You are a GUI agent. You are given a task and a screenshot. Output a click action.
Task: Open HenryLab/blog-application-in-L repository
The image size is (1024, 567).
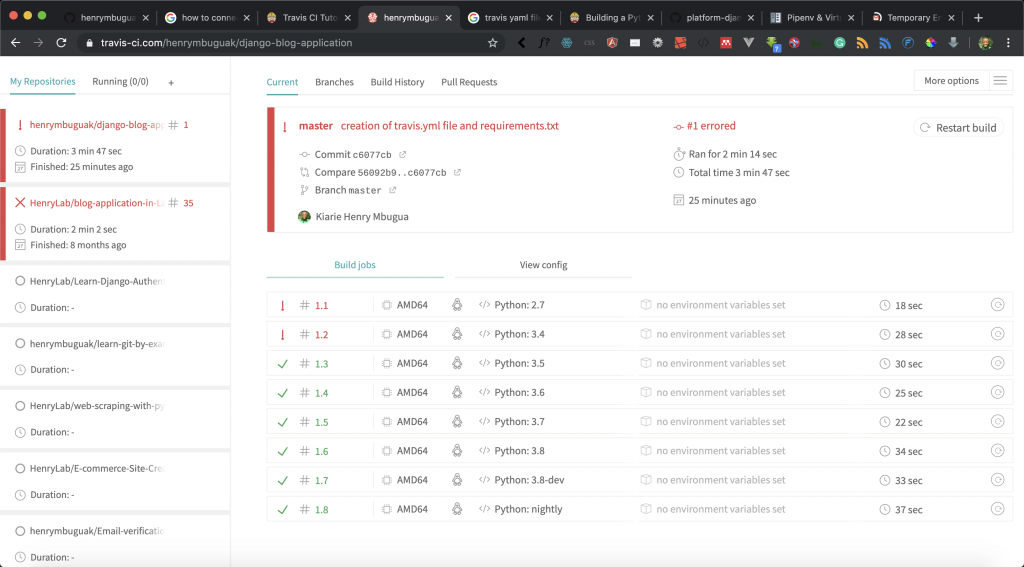point(96,203)
